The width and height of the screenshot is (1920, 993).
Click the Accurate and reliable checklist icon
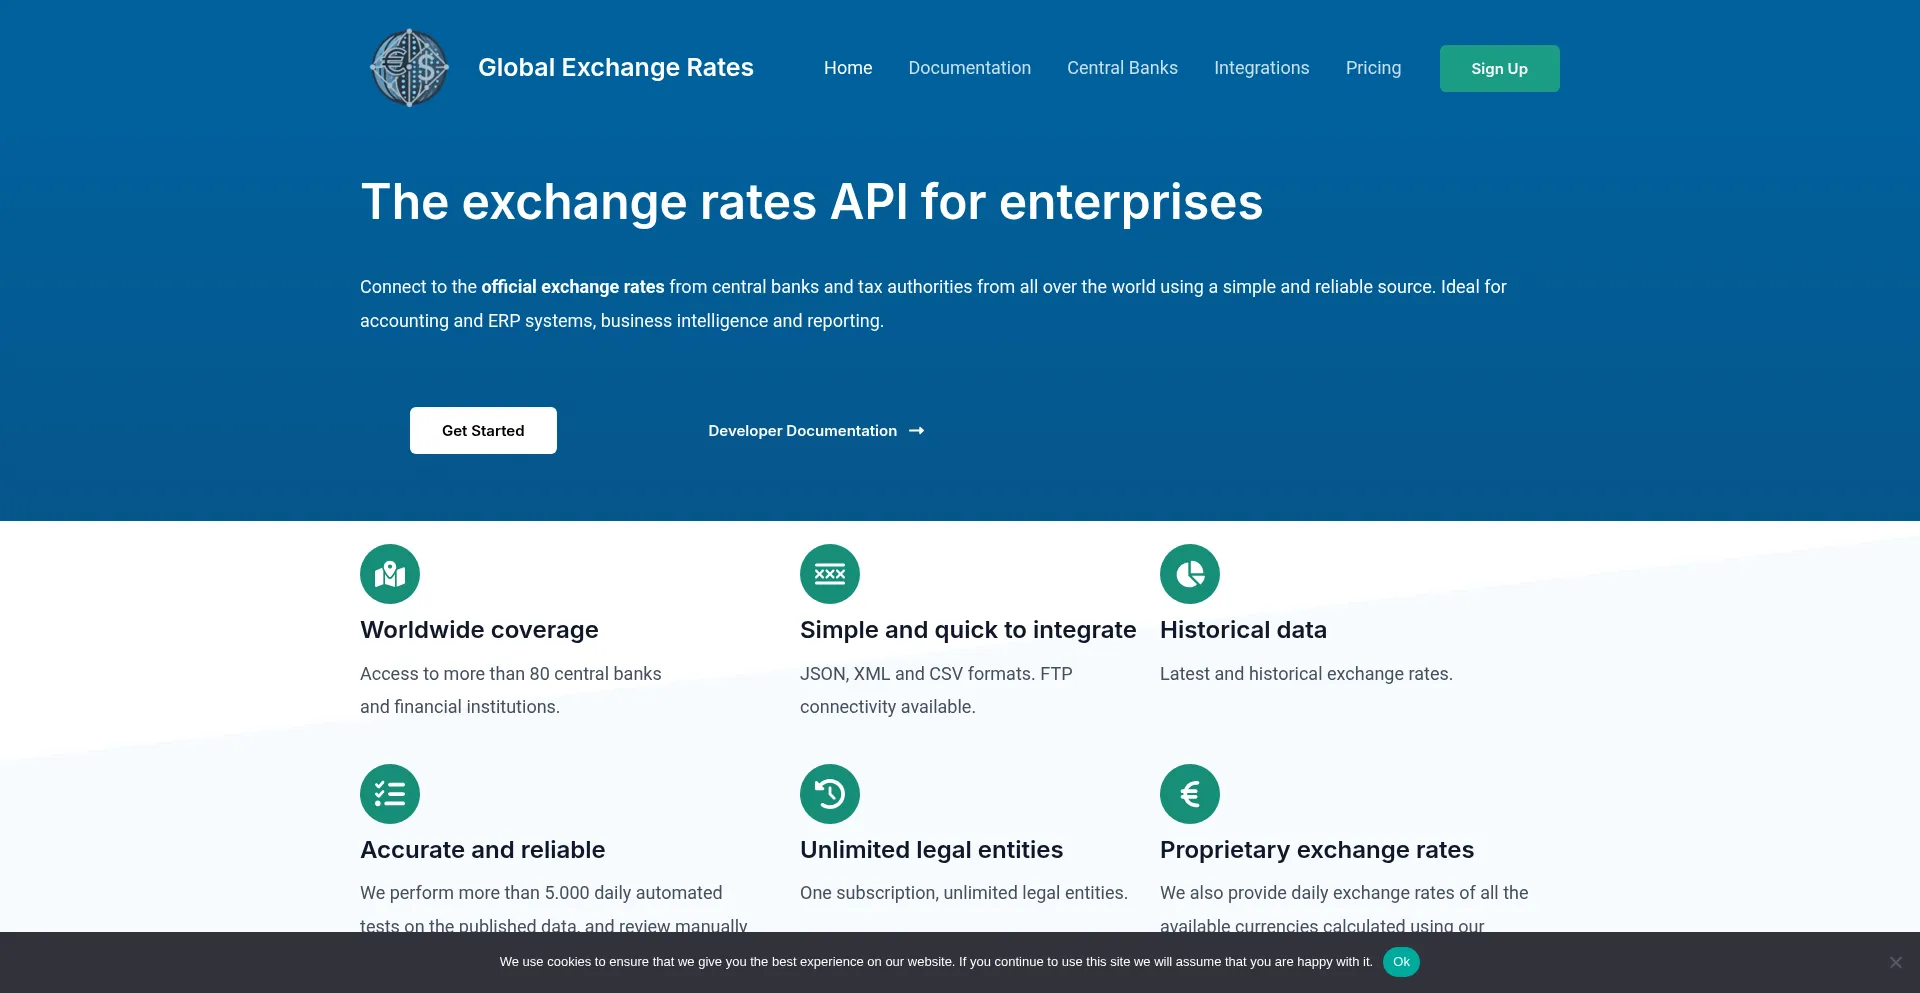(390, 794)
